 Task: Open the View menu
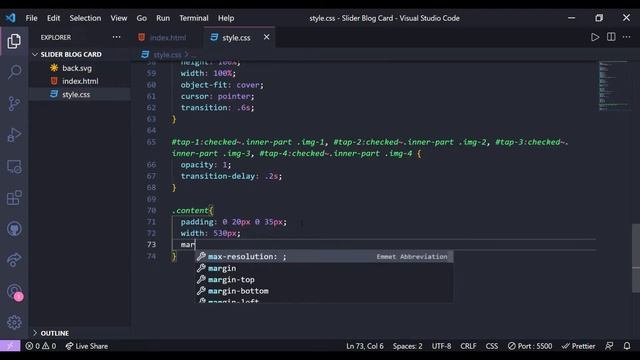[118, 18]
